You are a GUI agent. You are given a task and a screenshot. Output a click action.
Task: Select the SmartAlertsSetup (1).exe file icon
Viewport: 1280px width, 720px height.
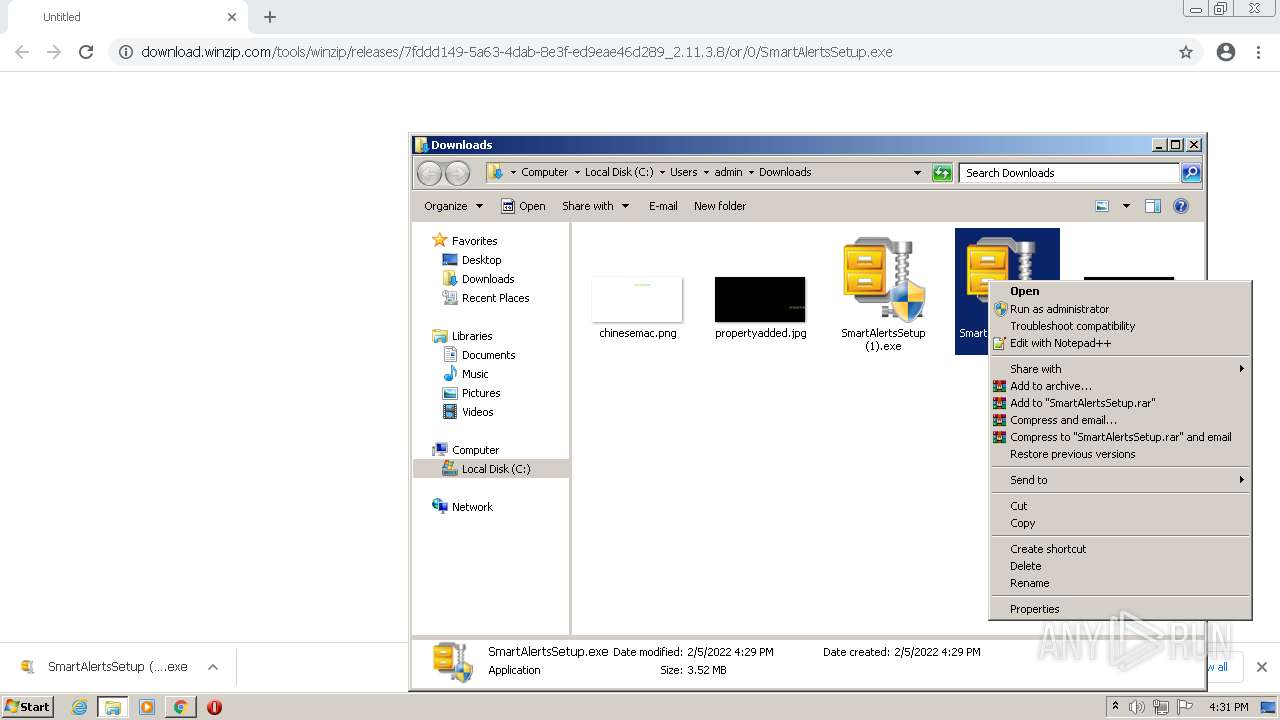coord(883,282)
